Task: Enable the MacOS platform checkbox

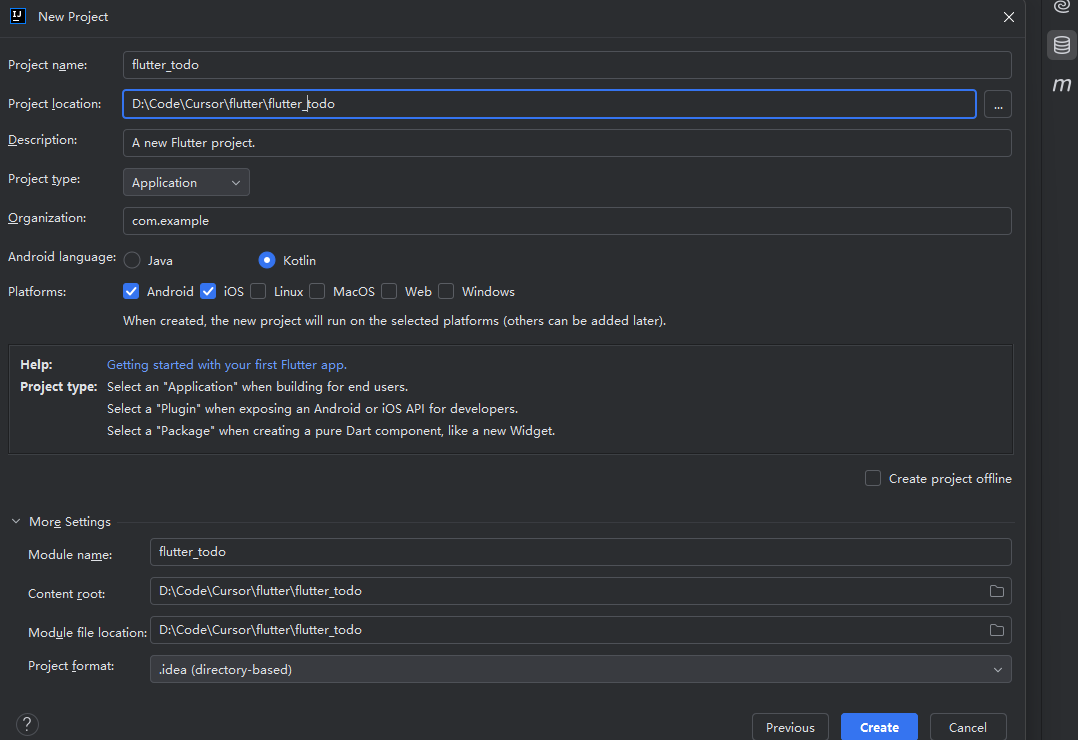Action: 317,292
